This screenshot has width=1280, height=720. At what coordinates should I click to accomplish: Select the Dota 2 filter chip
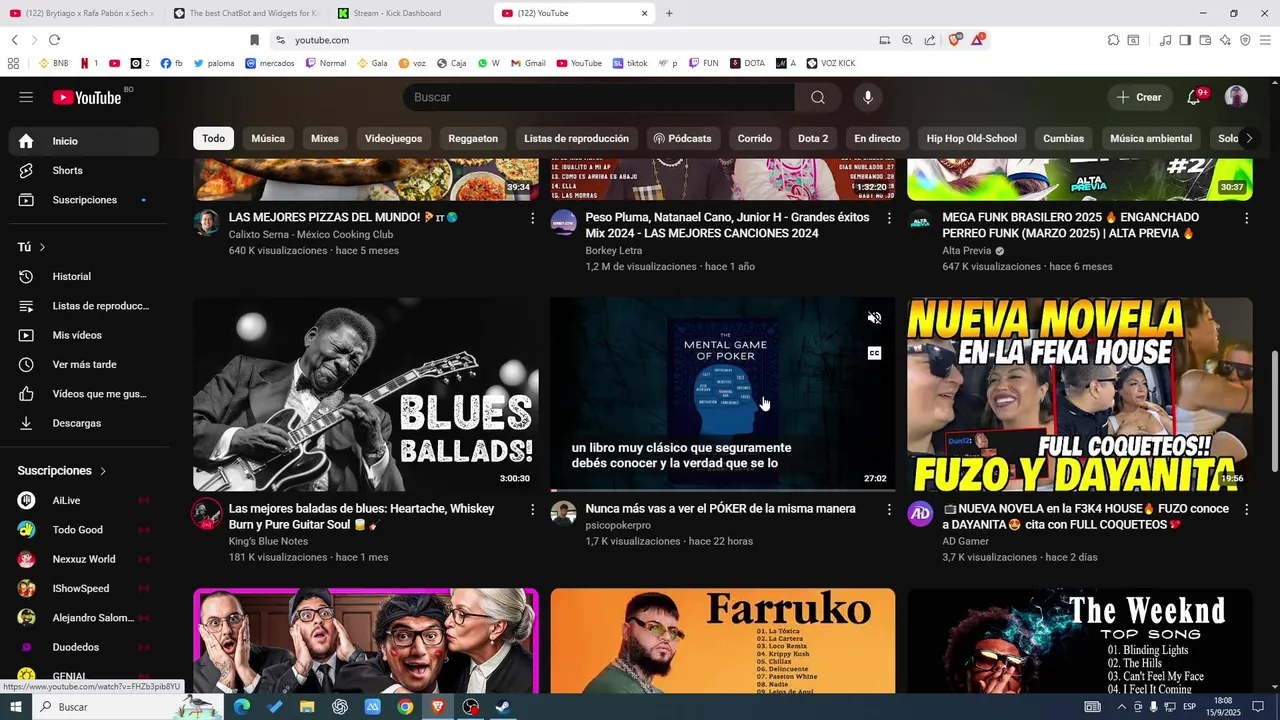tap(813, 139)
